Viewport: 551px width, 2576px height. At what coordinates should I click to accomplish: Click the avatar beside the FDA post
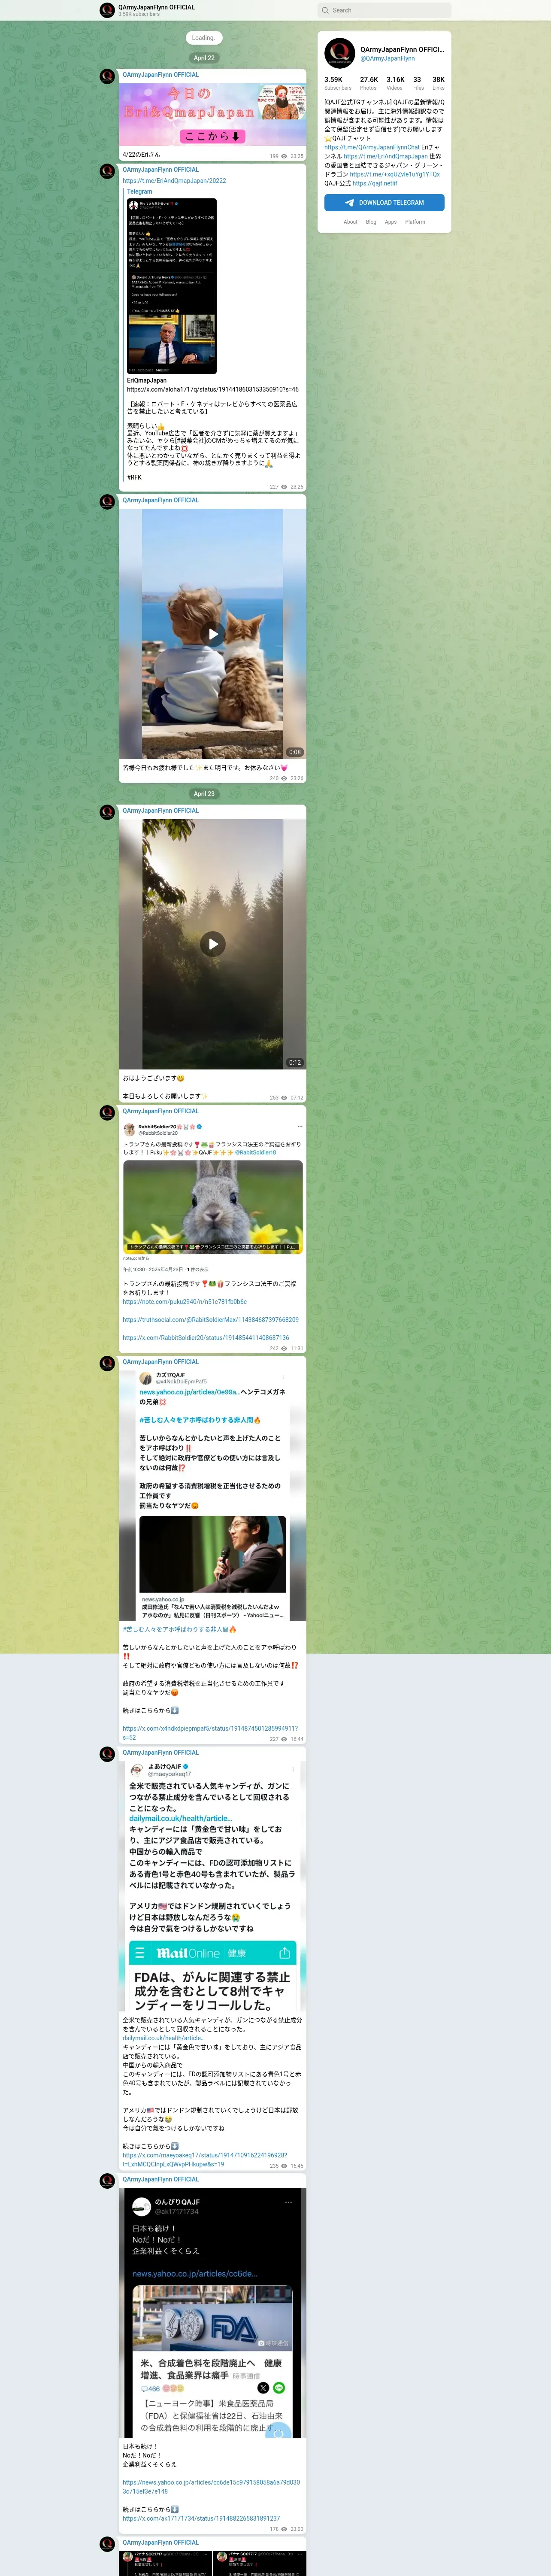[107, 2181]
